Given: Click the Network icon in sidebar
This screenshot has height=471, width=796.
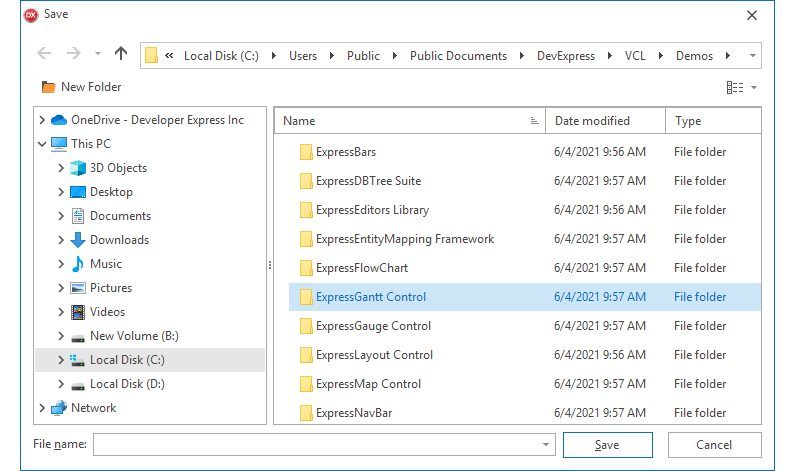Looking at the screenshot, I should (58, 408).
